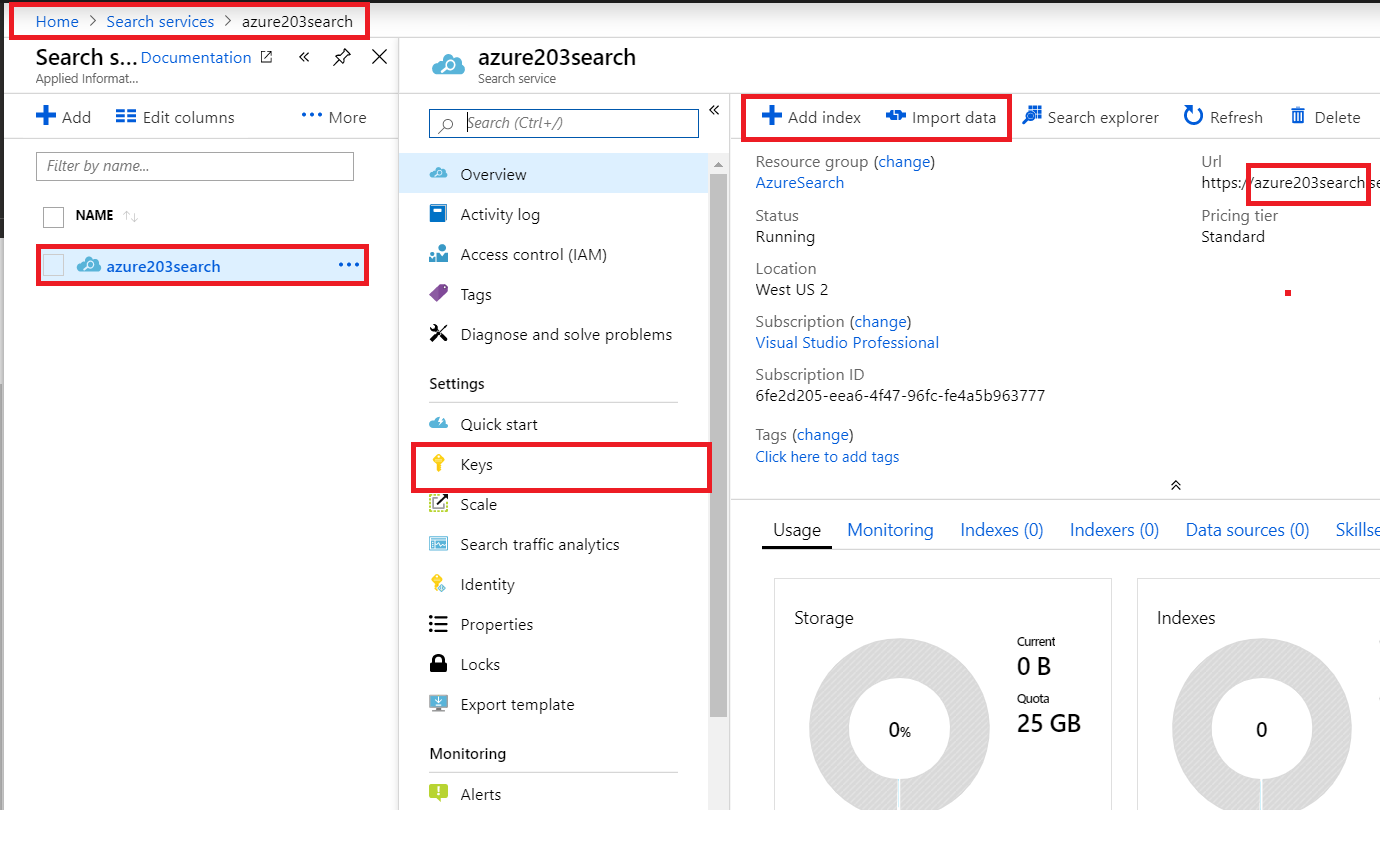Select the header checkbox above the name list
This screenshot has width=1380, height=853.
[x=53, y=216]
